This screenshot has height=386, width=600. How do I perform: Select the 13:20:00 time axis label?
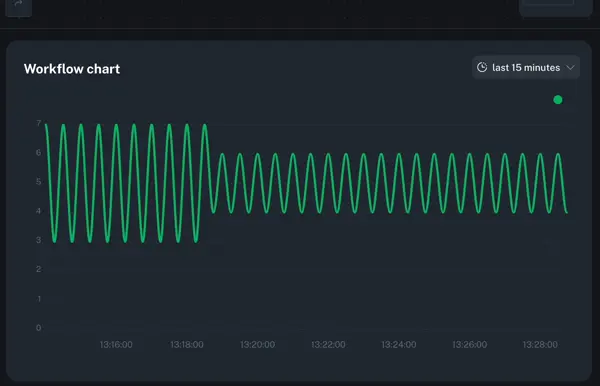[258, 345]
